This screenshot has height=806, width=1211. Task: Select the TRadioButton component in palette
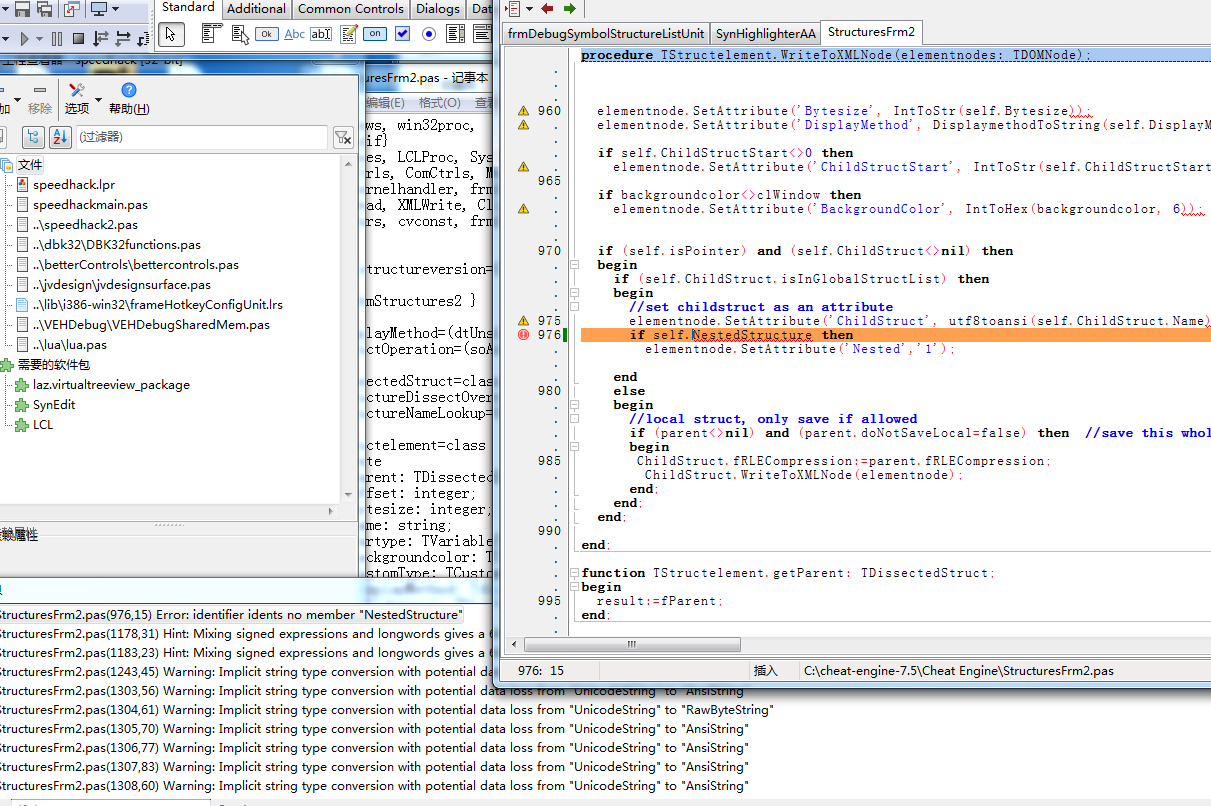point(429,34)
